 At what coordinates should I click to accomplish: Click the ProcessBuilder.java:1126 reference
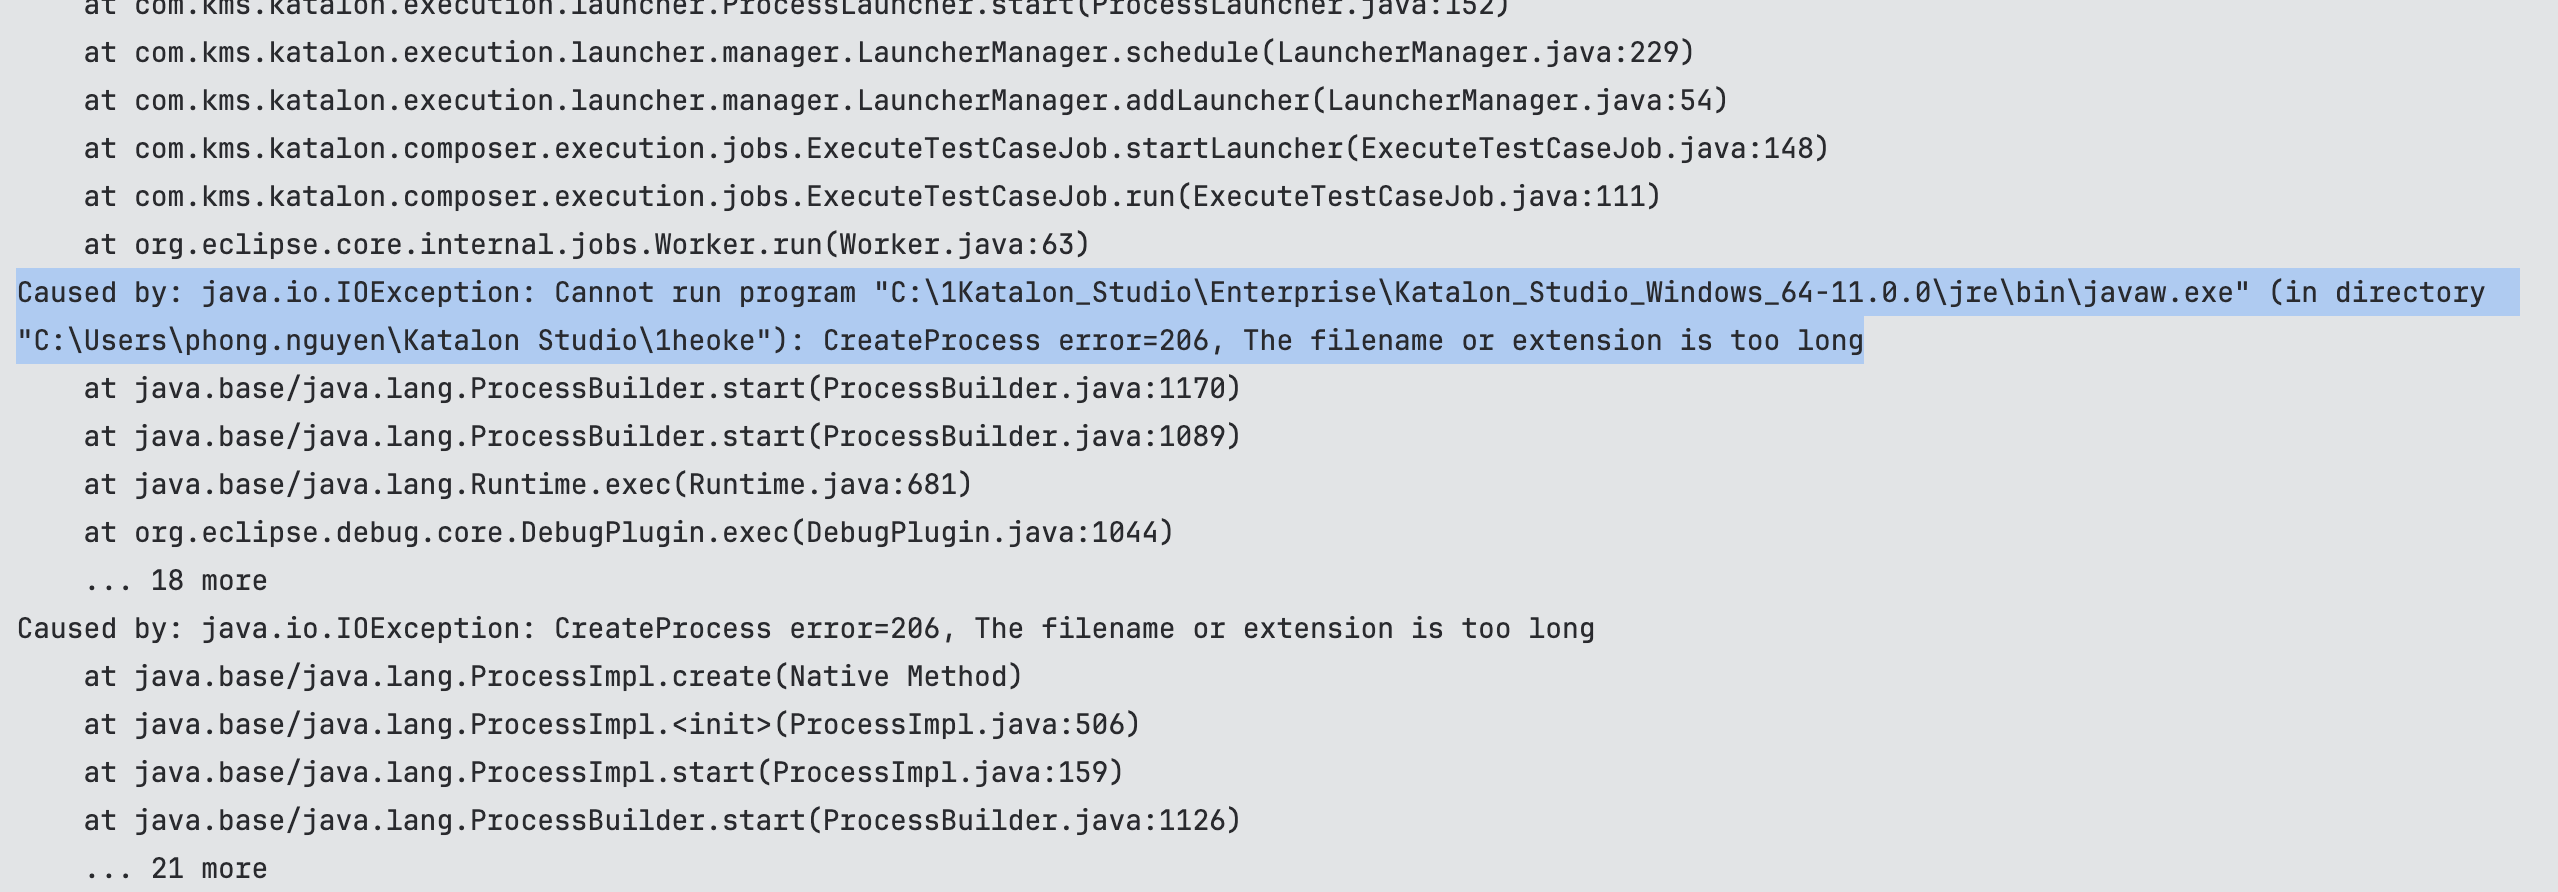tap(1024, 820)
